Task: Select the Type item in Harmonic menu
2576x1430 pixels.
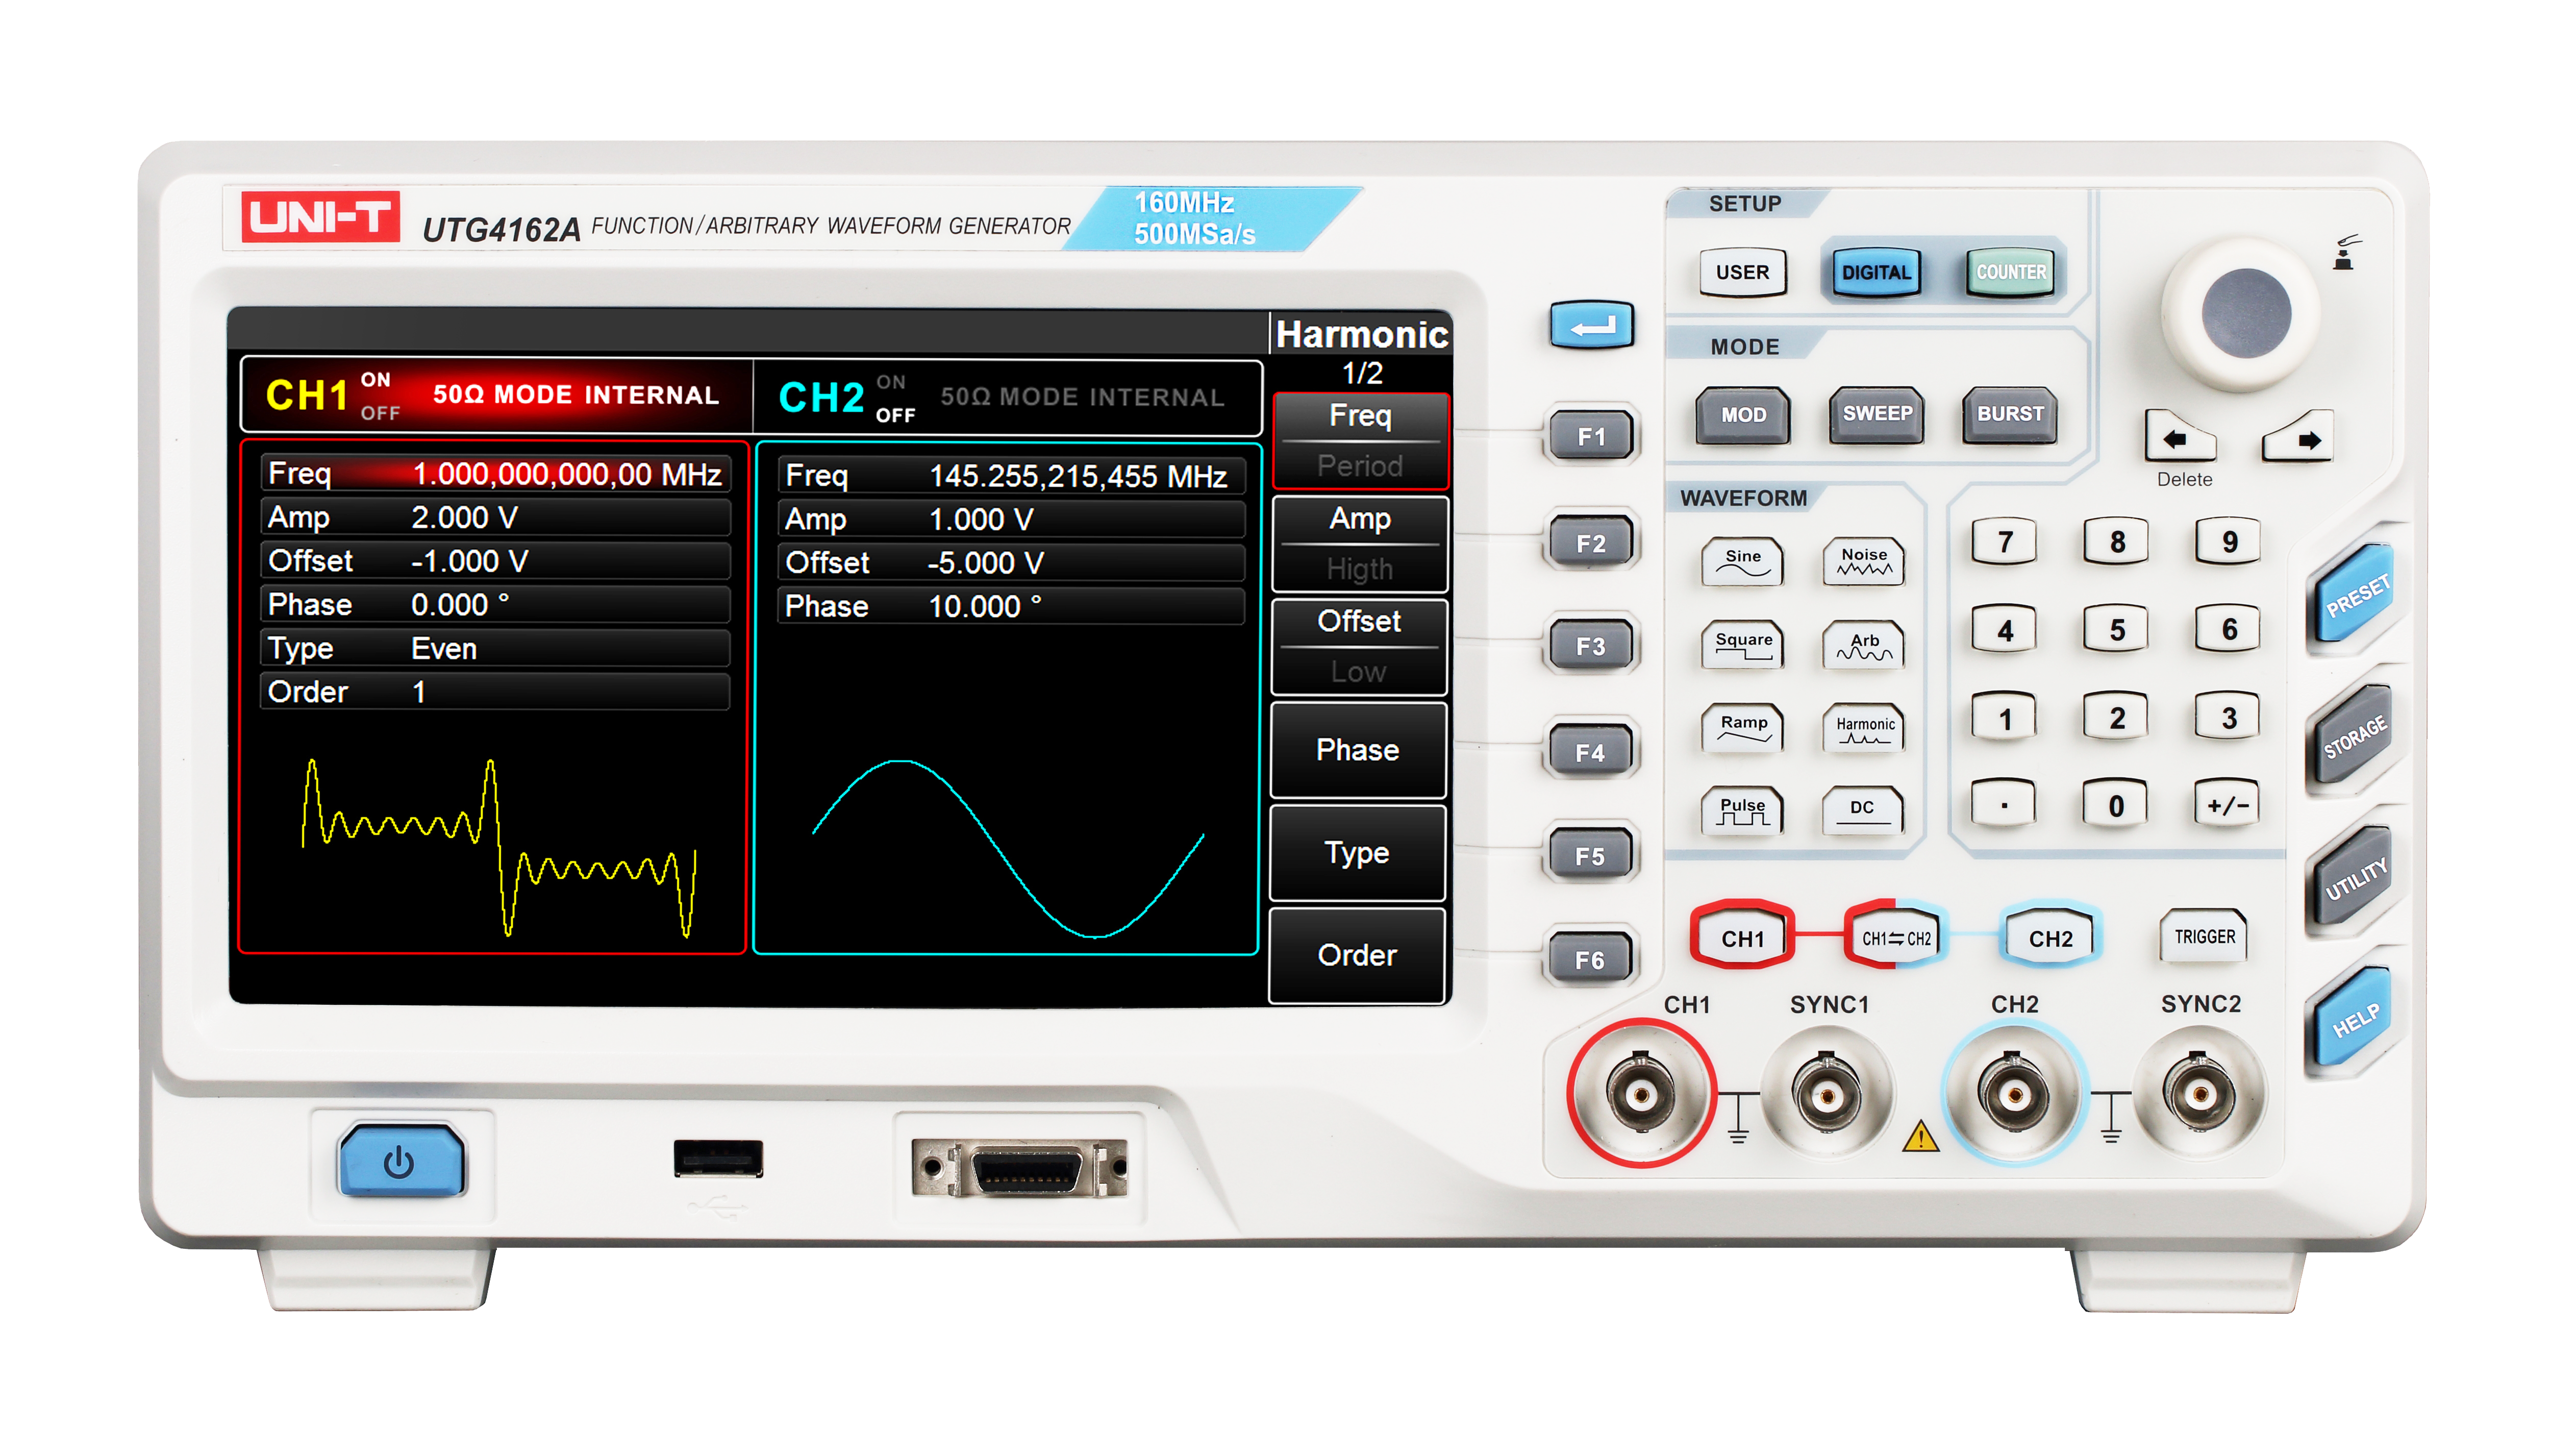Action: pos(1357,852)
